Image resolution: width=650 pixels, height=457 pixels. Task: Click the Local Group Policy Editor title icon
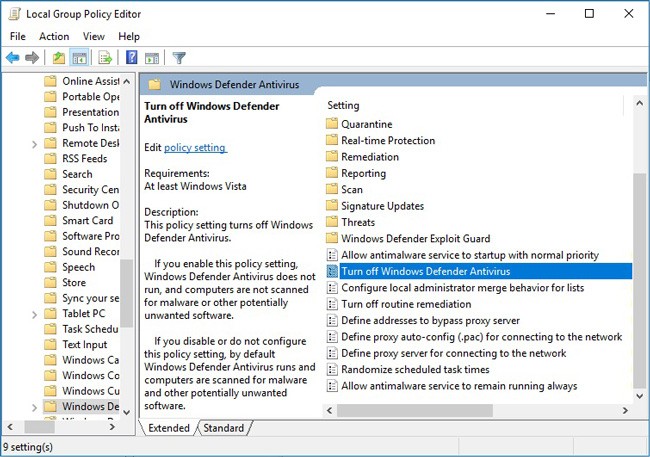(x=14, y=14)
